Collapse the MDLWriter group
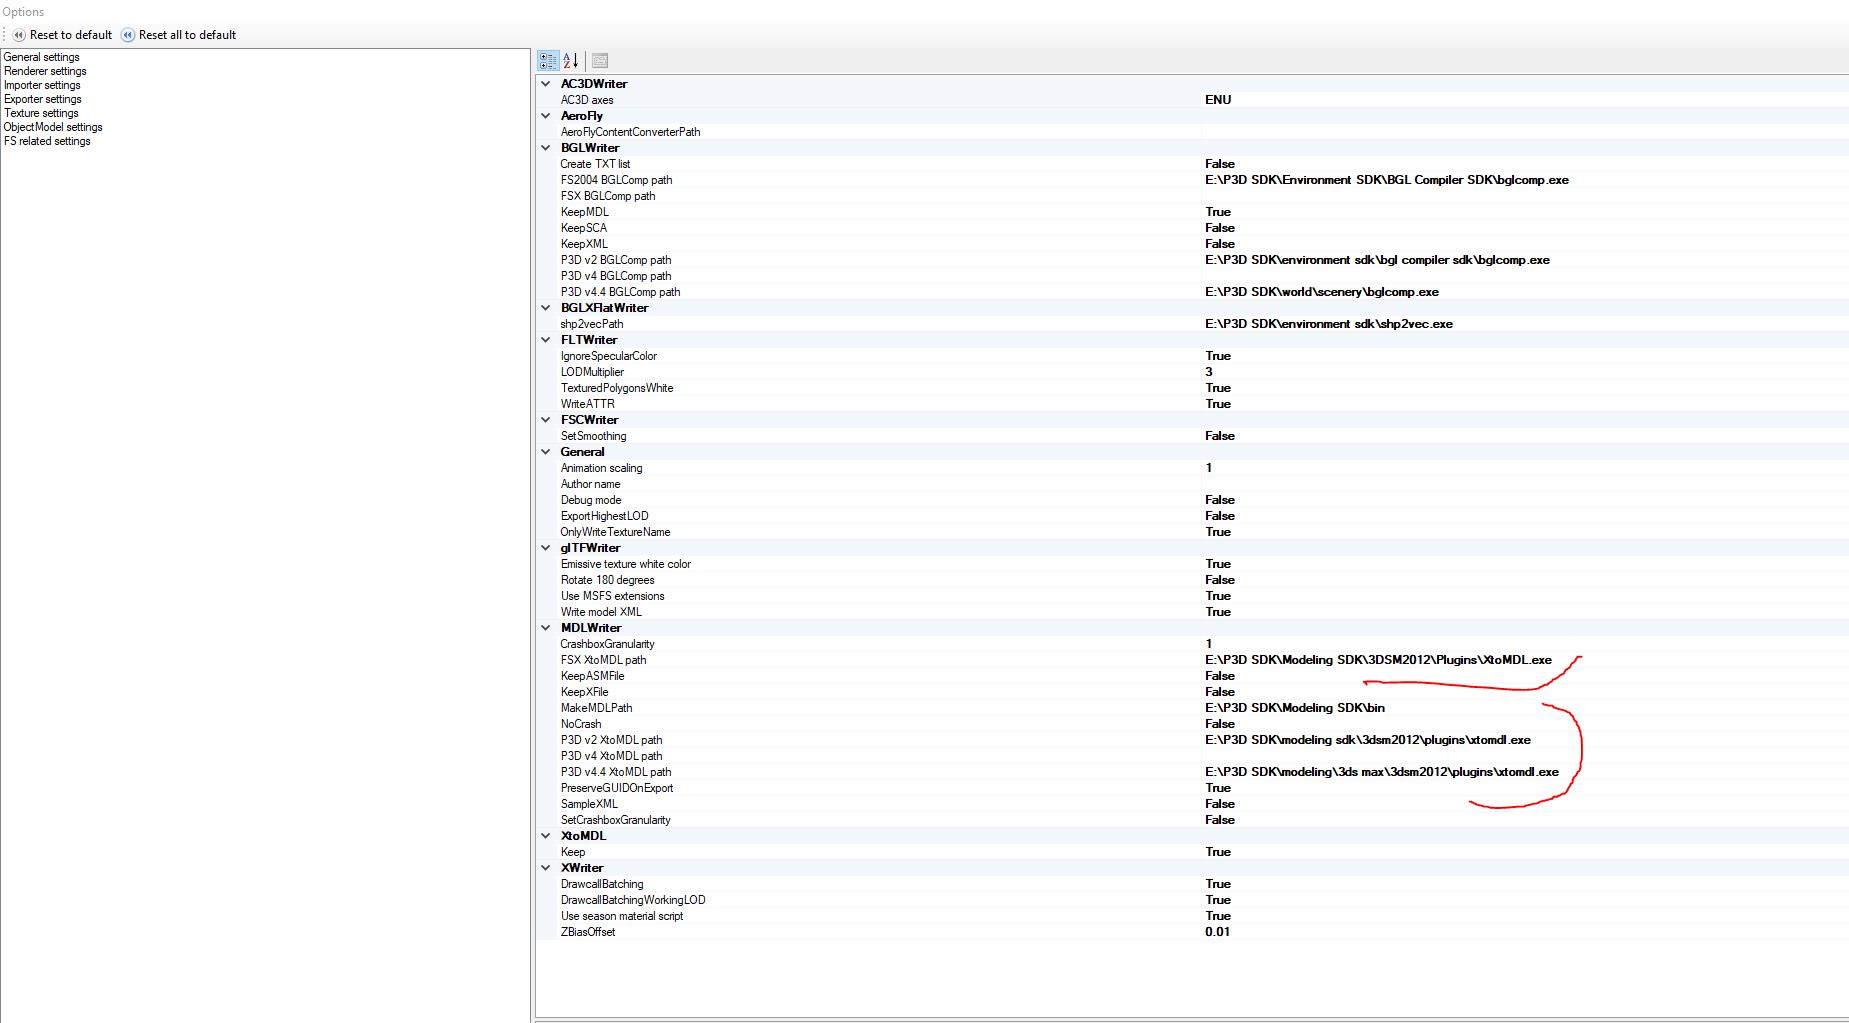Screen dimensions: 1849x1023 point(546,628)
